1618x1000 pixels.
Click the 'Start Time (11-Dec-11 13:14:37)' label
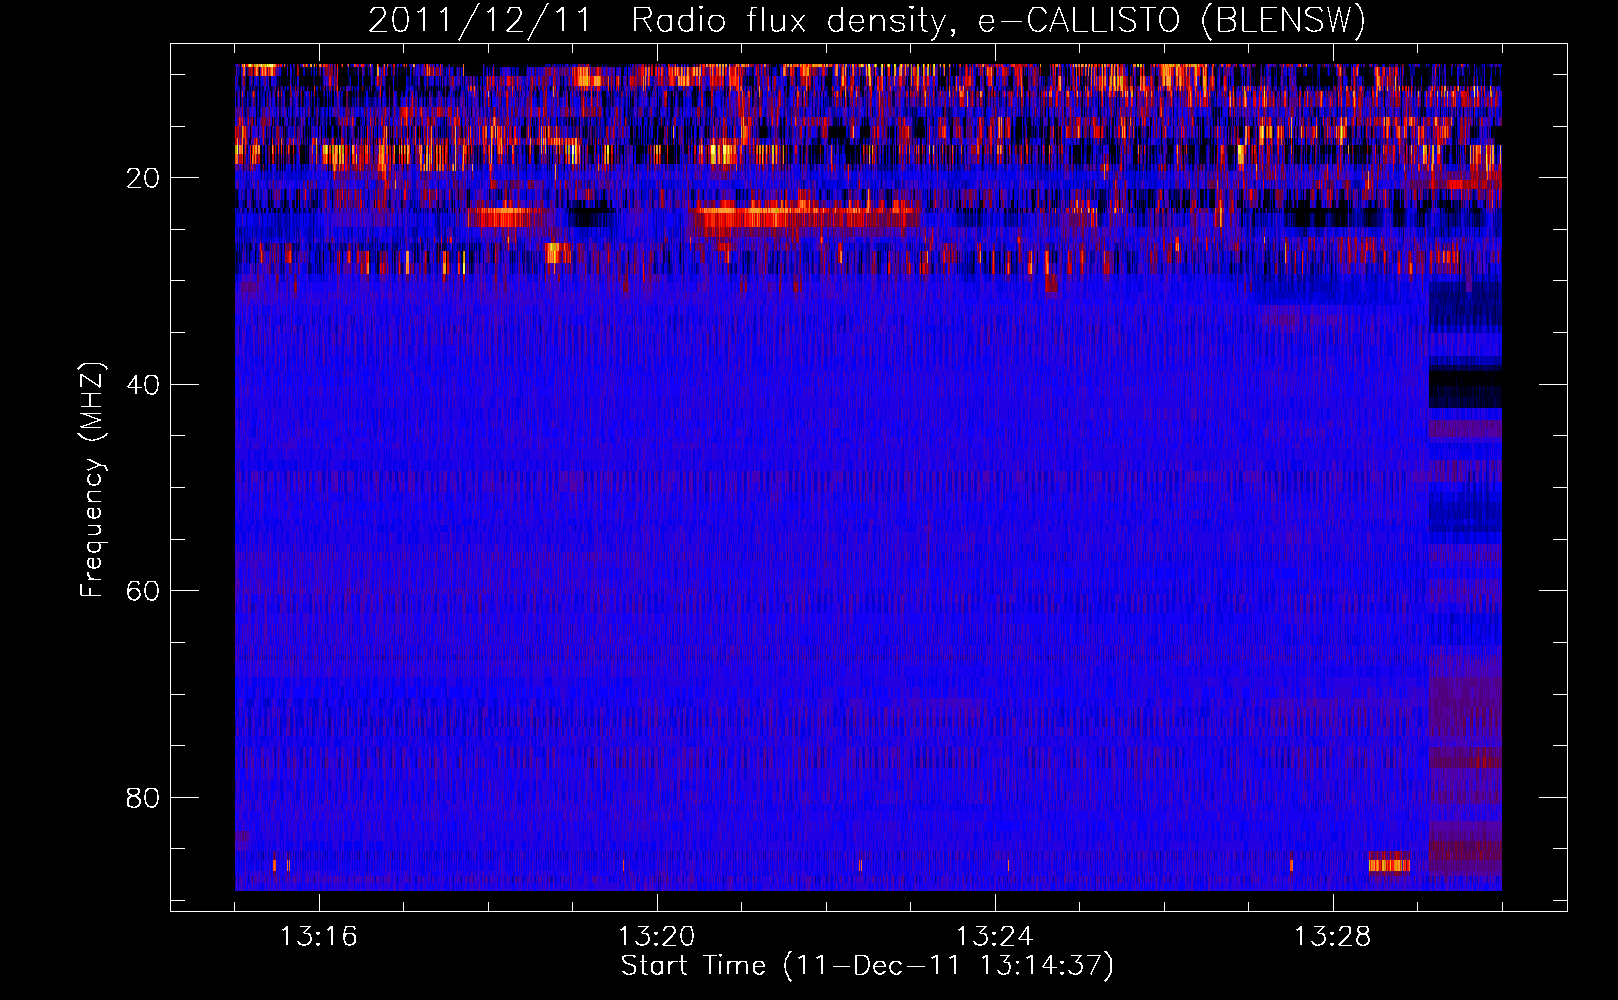[x=867, y=966]
